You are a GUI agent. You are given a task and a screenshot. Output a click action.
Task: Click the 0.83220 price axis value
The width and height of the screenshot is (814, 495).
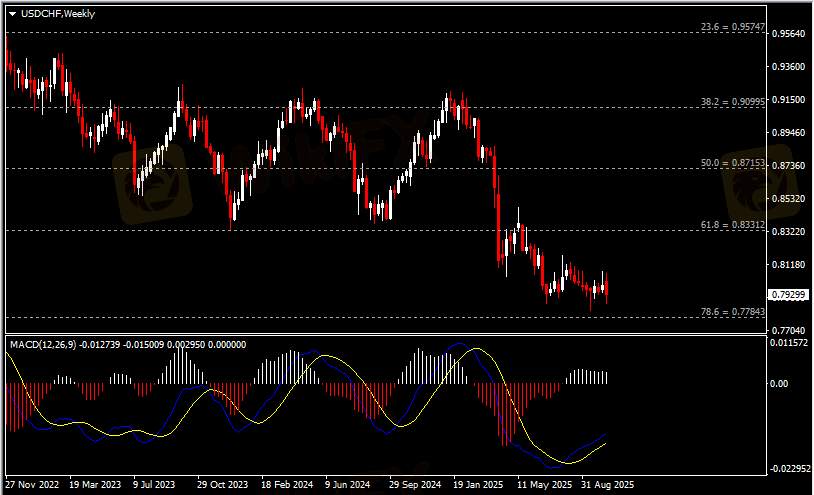789,231
